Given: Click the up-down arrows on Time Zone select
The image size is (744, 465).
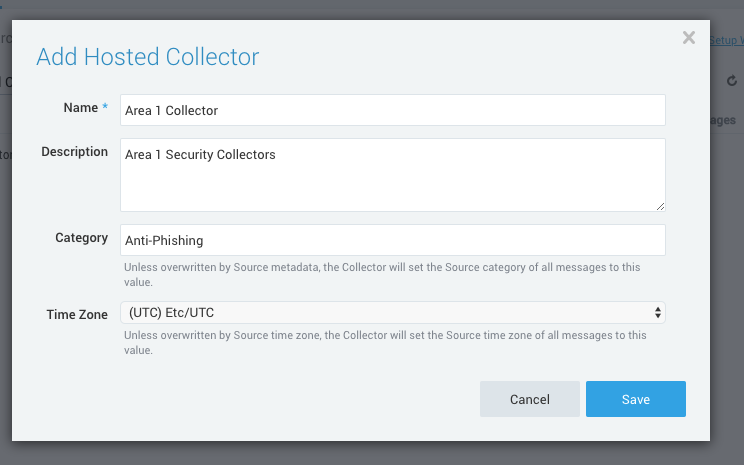Looking at the screenshot, I should point(657,313).
